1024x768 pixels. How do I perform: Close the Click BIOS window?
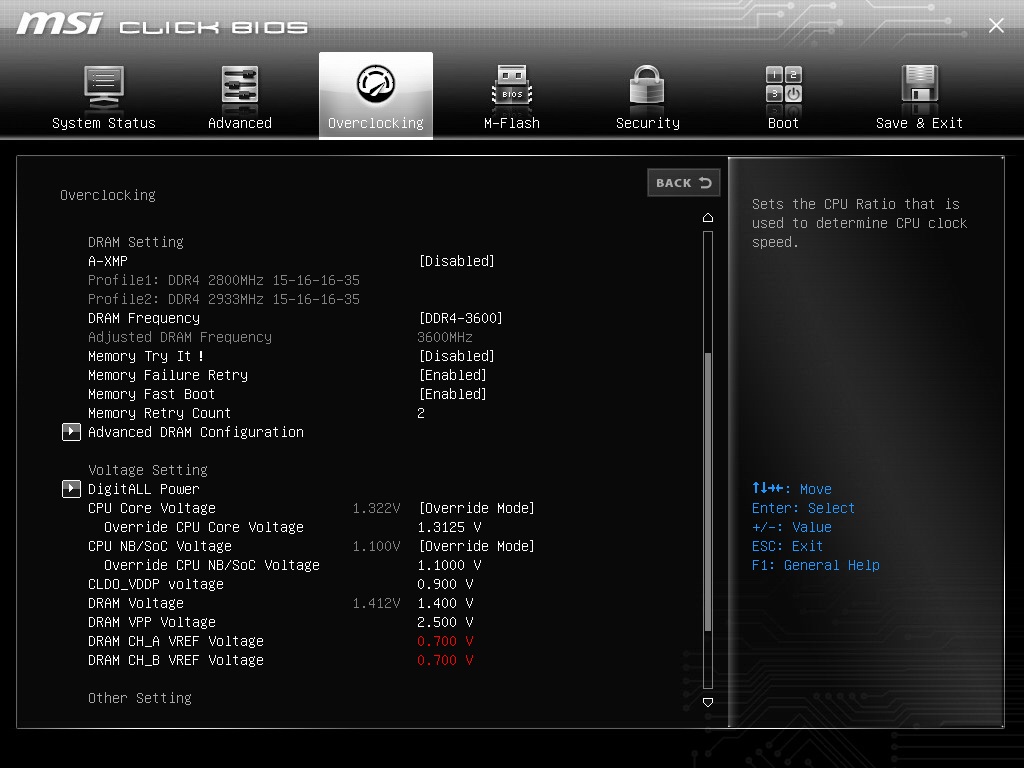(x=996, y=25)
